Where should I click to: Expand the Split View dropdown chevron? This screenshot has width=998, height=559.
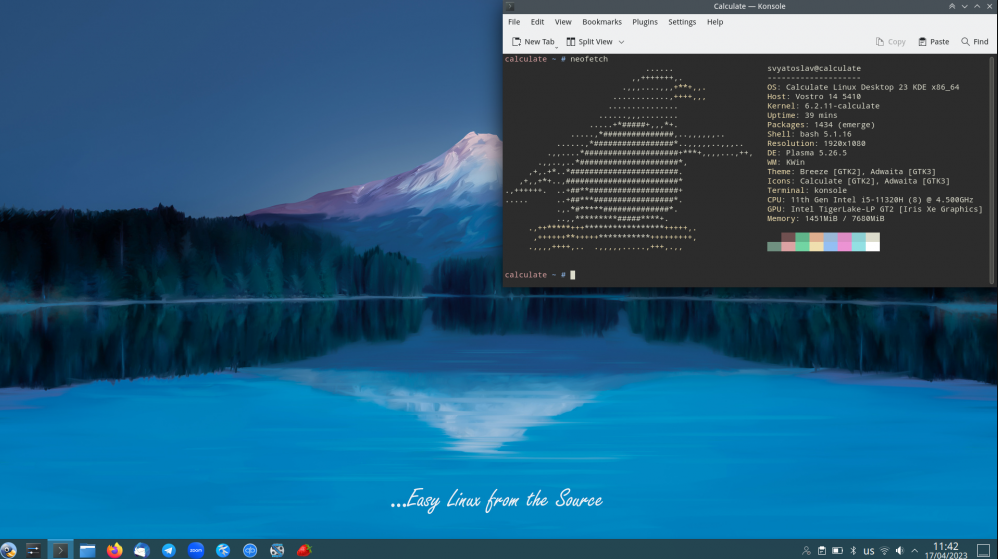point(621,42)
